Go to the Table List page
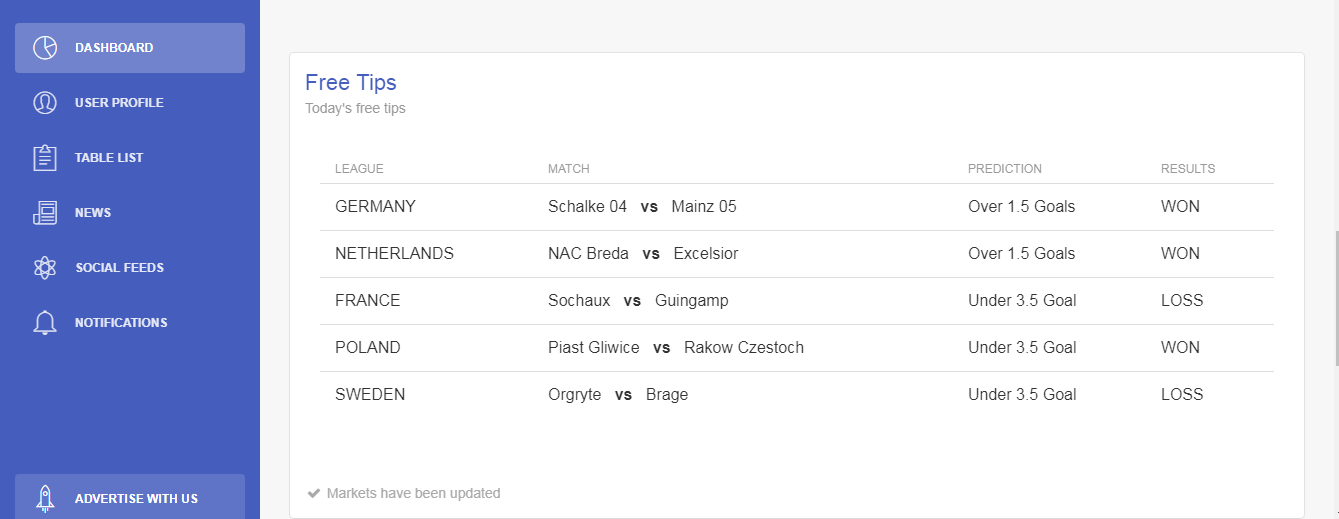This screenshot has height=519, width=1339. coord(130,158)
